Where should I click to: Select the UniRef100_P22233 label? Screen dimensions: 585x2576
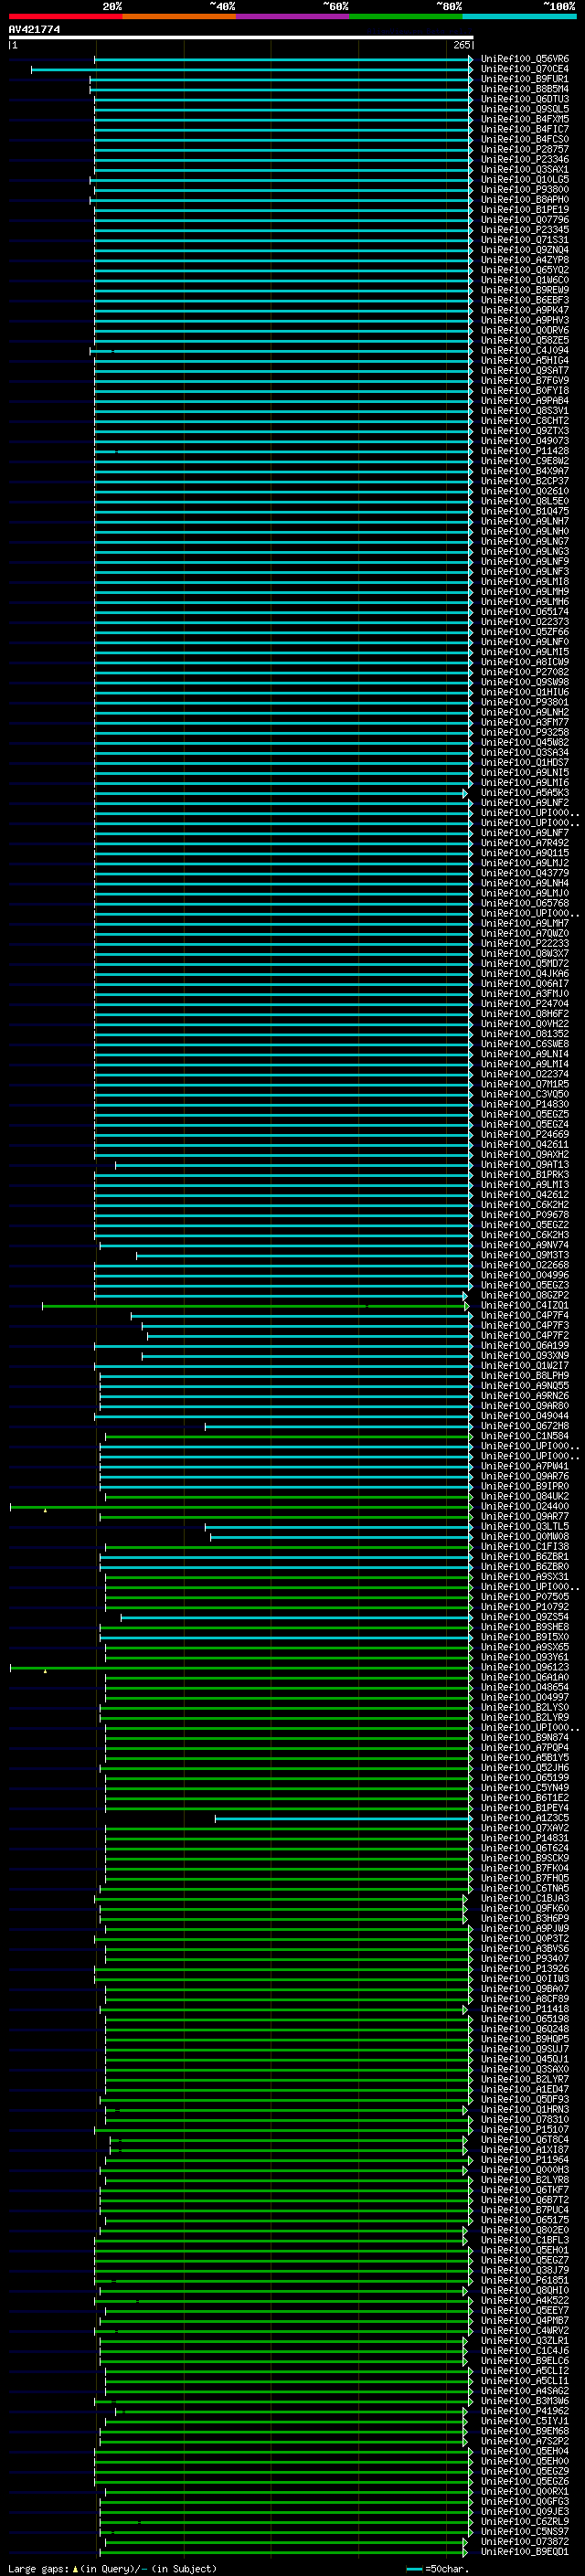coord(524,943)
